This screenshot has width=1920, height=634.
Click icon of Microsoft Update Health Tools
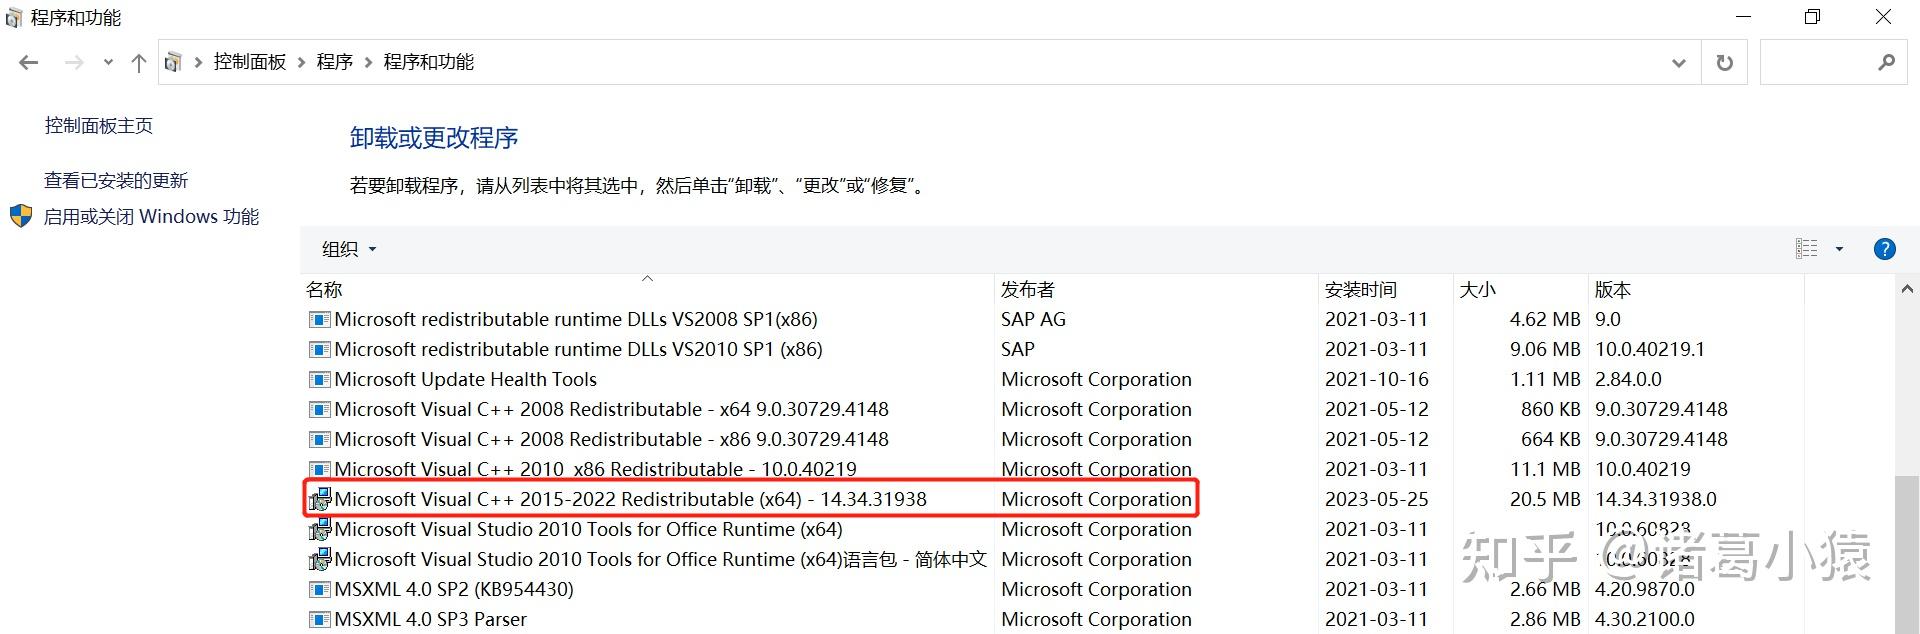(x=319, y=380)
